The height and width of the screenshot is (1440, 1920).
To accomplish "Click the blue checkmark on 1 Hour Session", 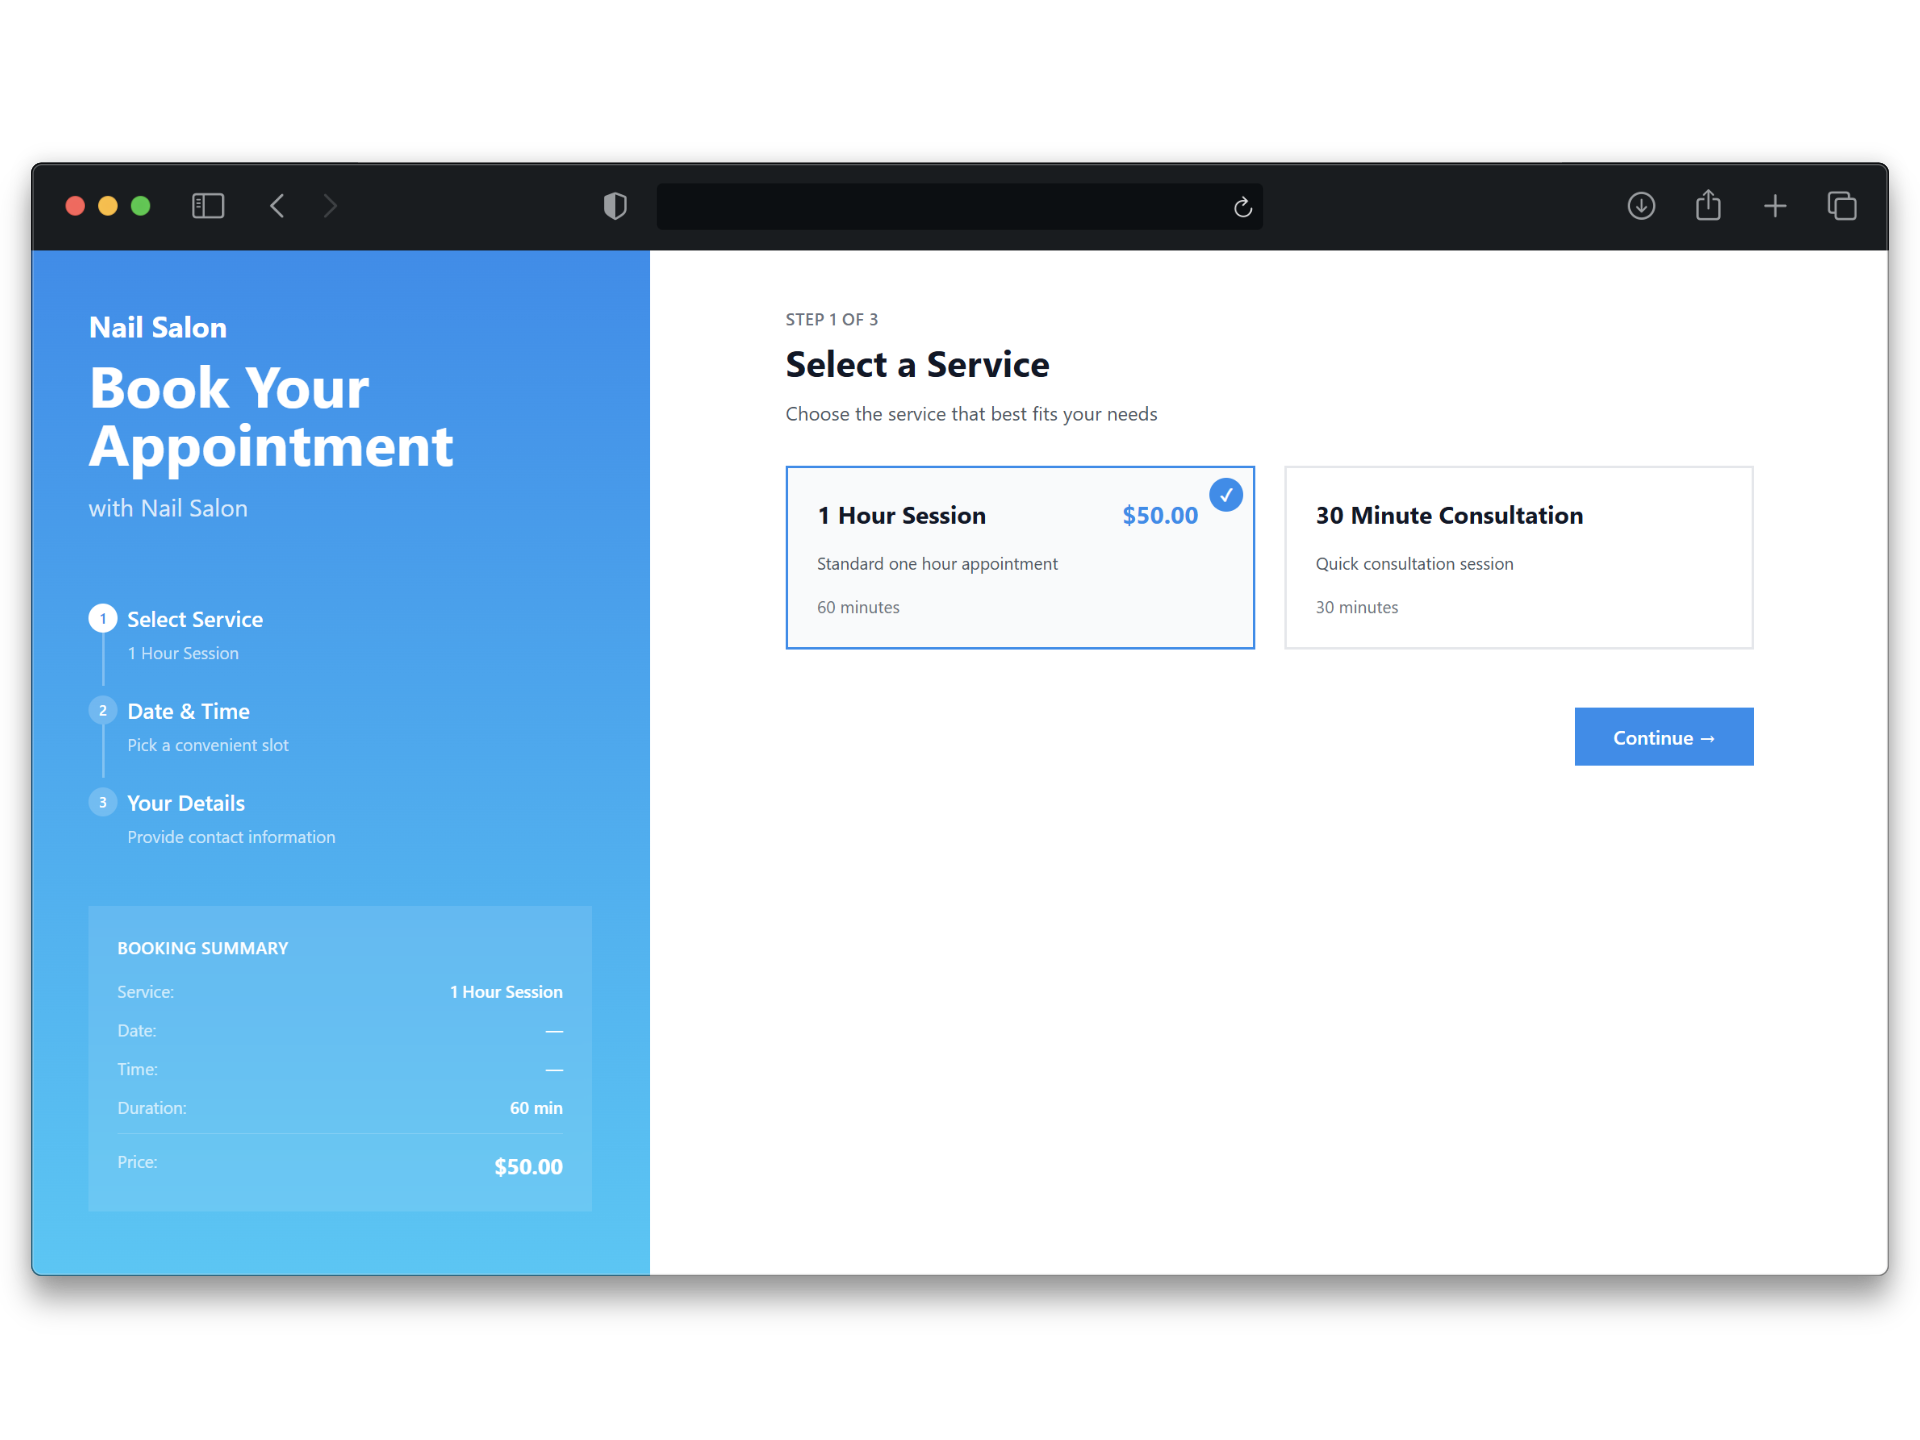I will click(1226, 494).
